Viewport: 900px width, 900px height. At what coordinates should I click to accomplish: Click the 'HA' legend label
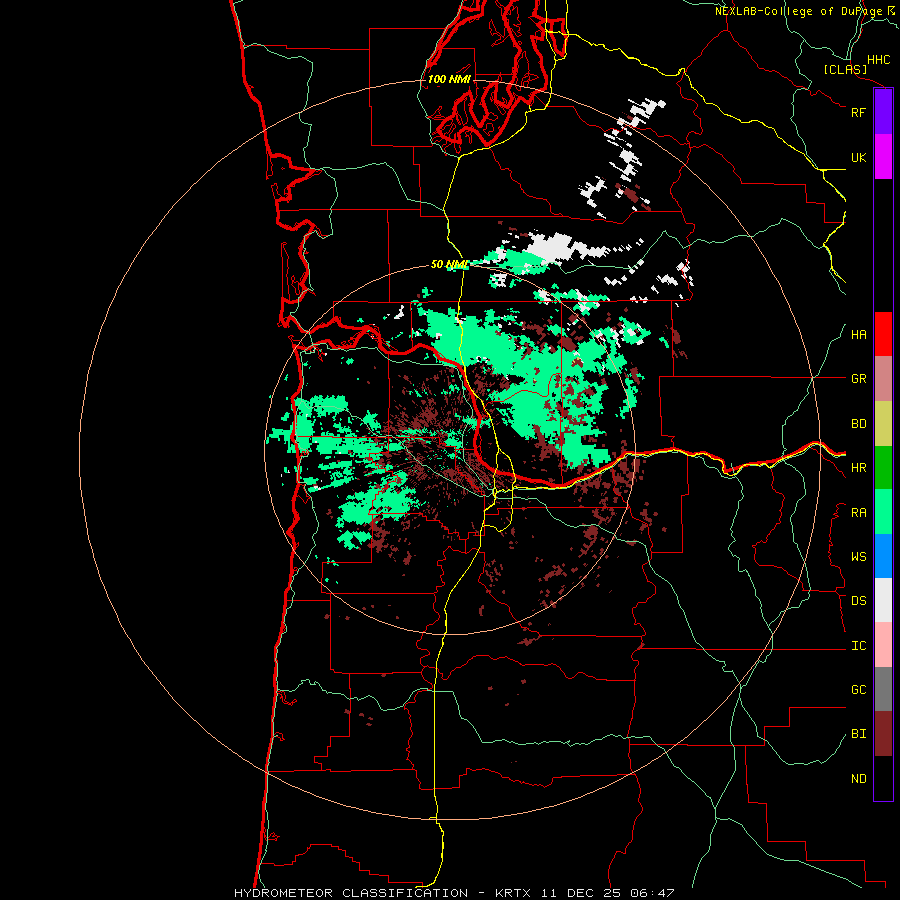pyautogui.click(x=858, y=335)
